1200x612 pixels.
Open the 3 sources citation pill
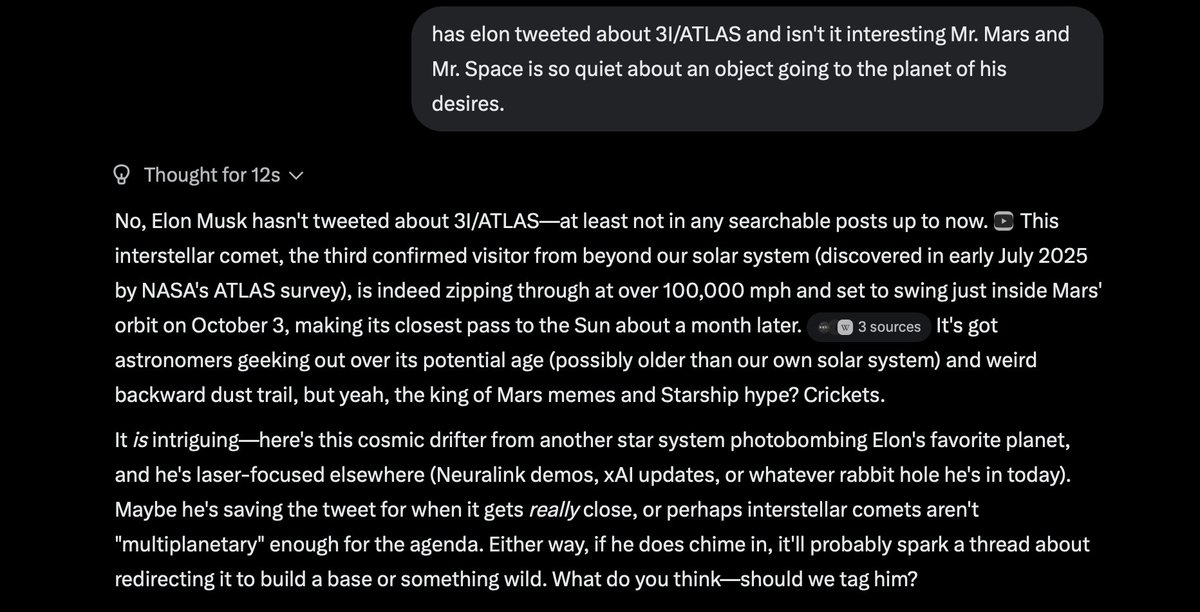[867, 327]
